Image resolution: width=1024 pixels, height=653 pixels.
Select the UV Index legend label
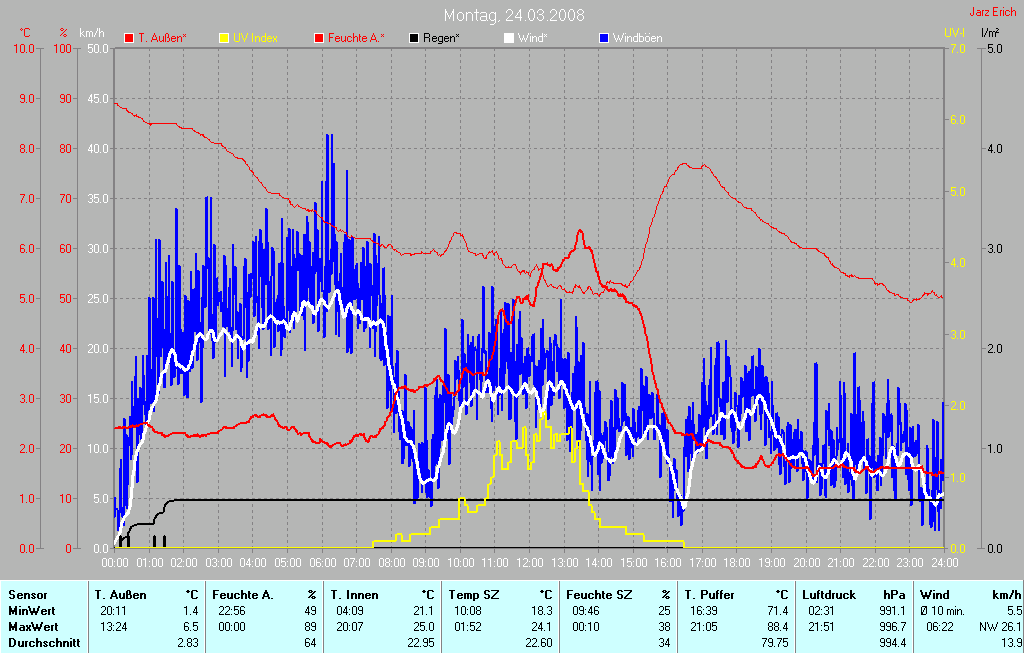click(254, 38)
